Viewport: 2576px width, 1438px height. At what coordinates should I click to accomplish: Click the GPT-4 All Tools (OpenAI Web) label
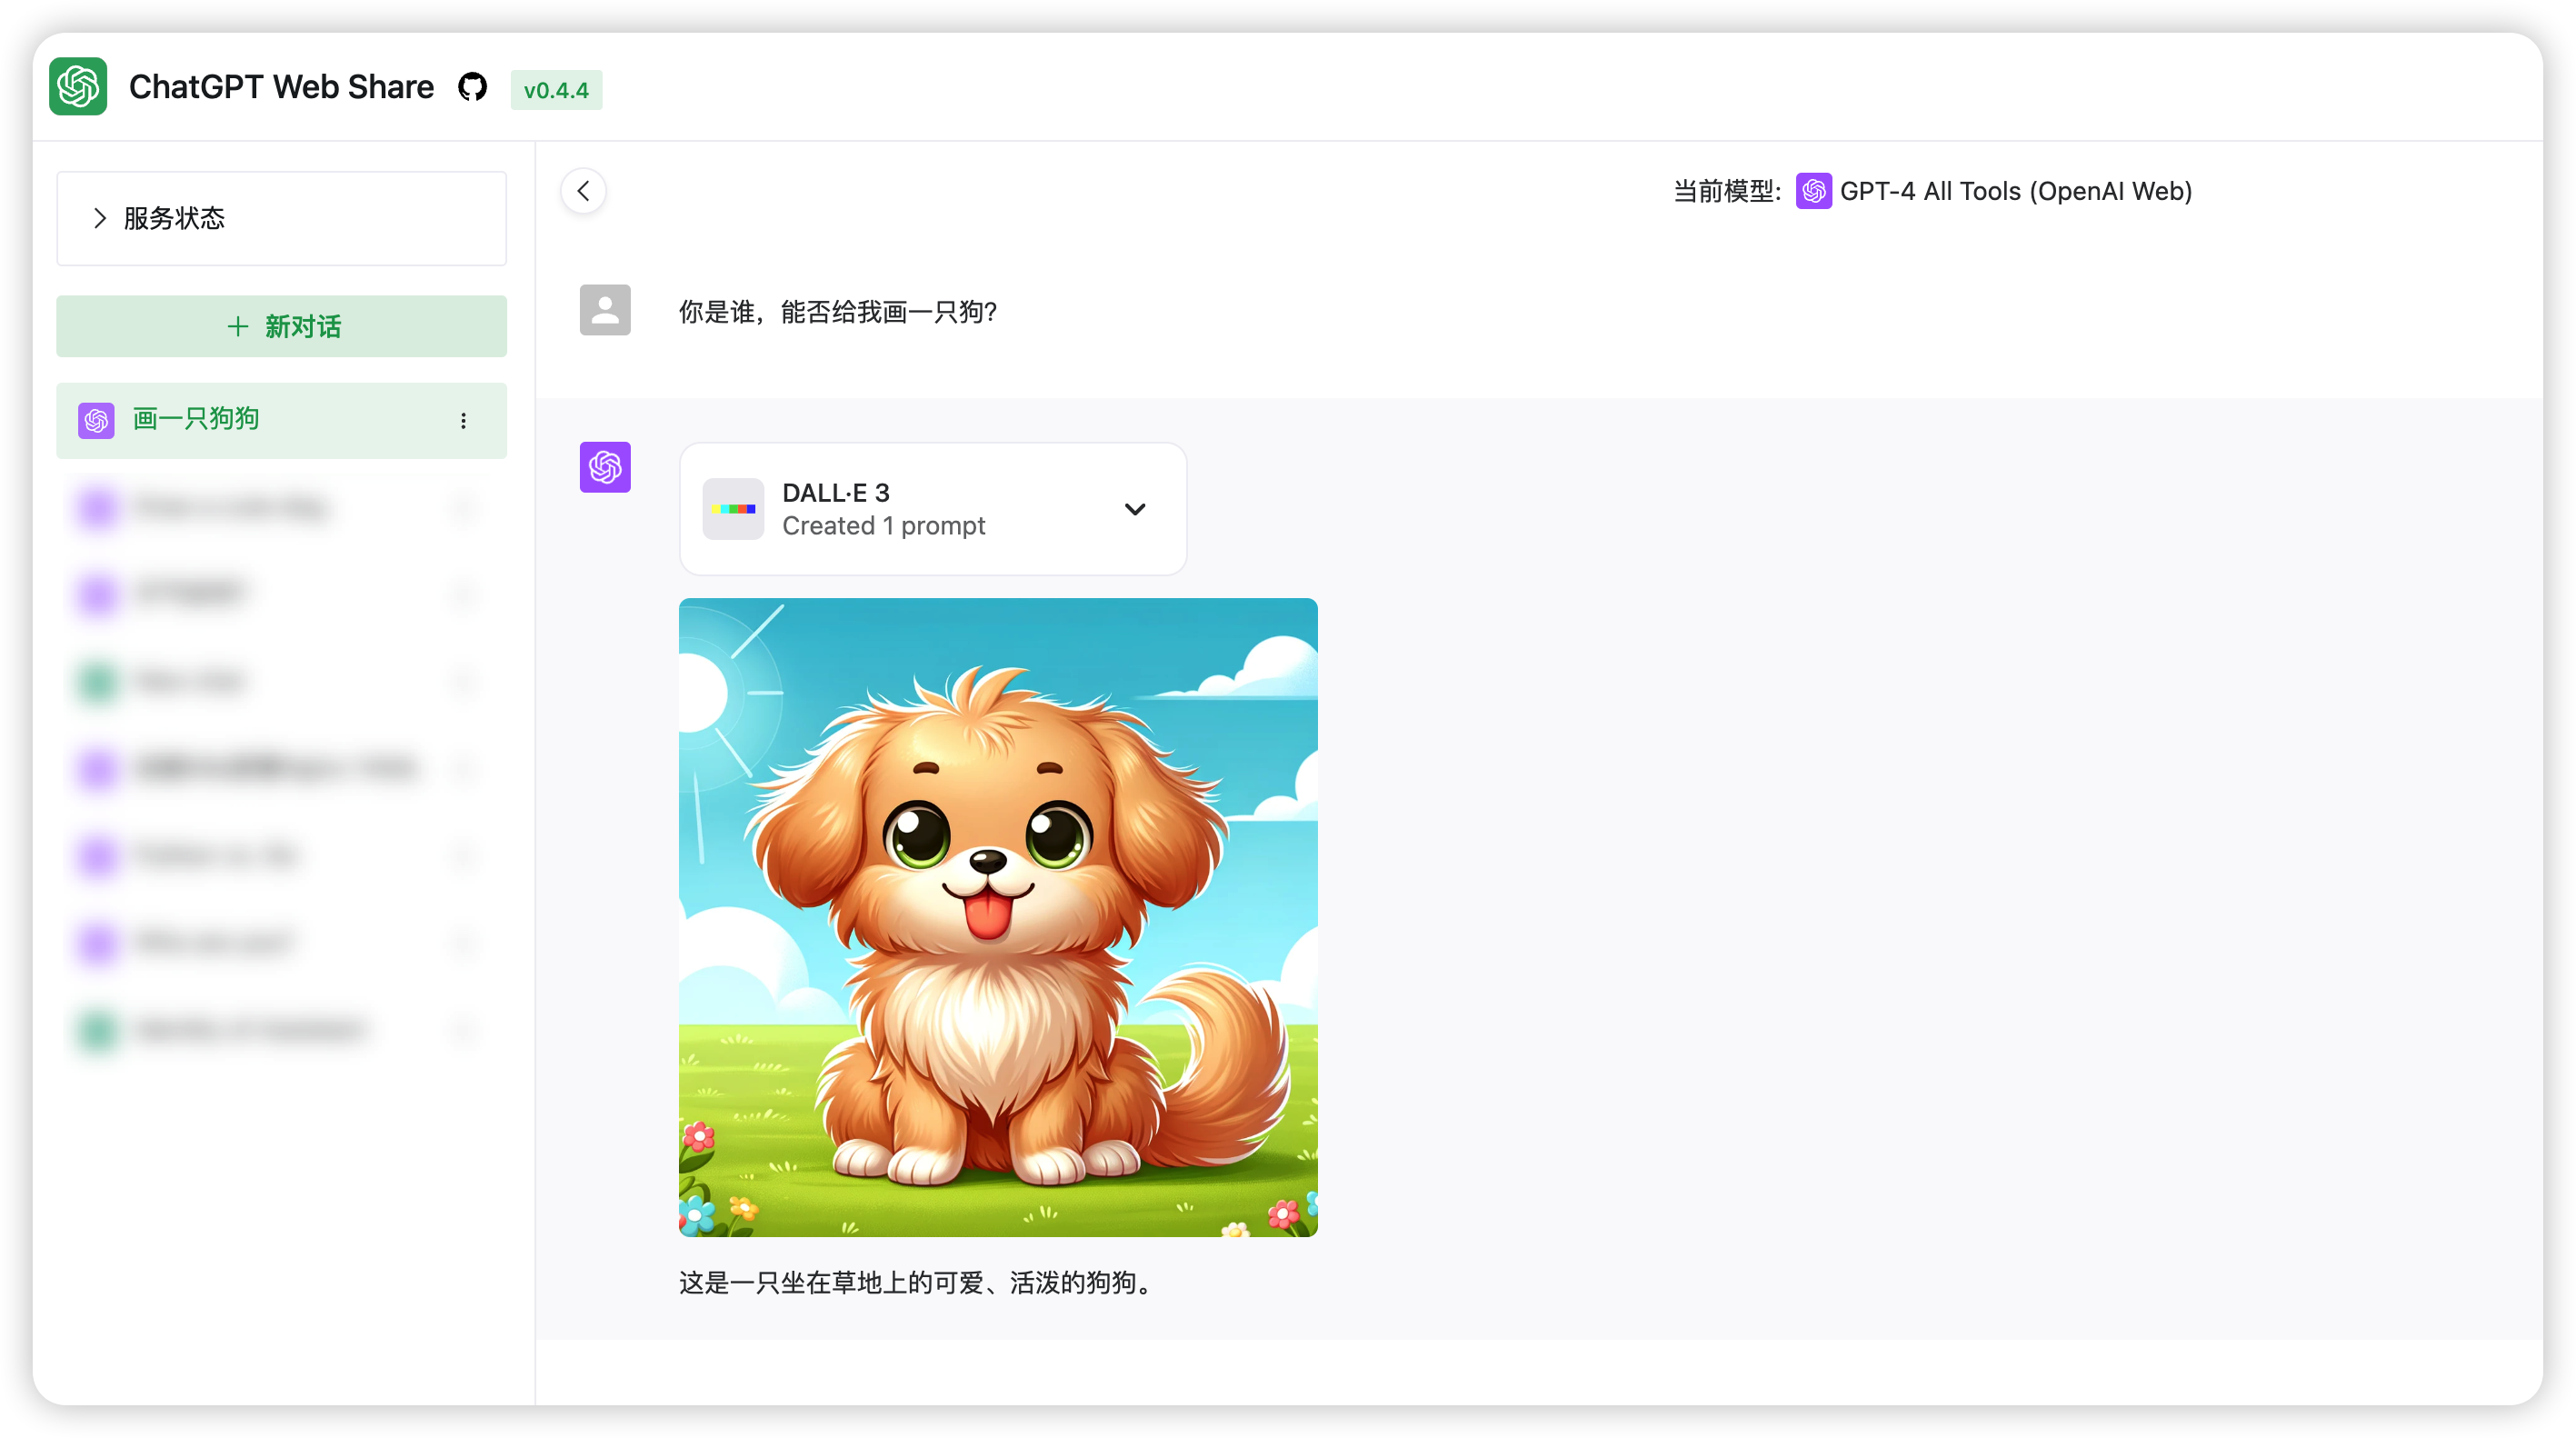(x=2015, y=191)
